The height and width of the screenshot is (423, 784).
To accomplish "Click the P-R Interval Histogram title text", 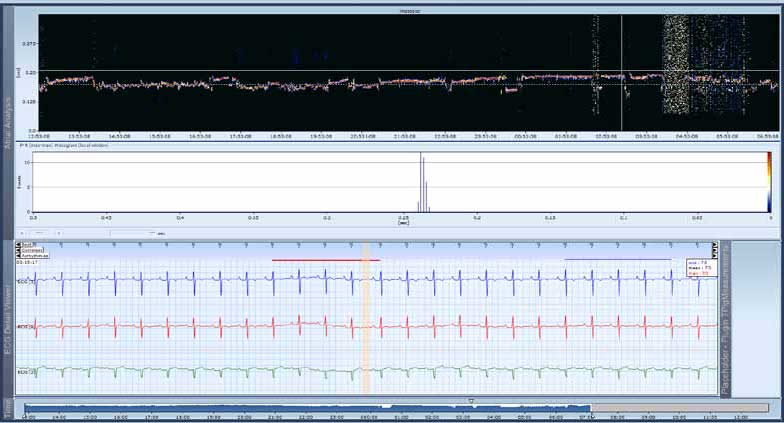I will (x=64, y=146).
